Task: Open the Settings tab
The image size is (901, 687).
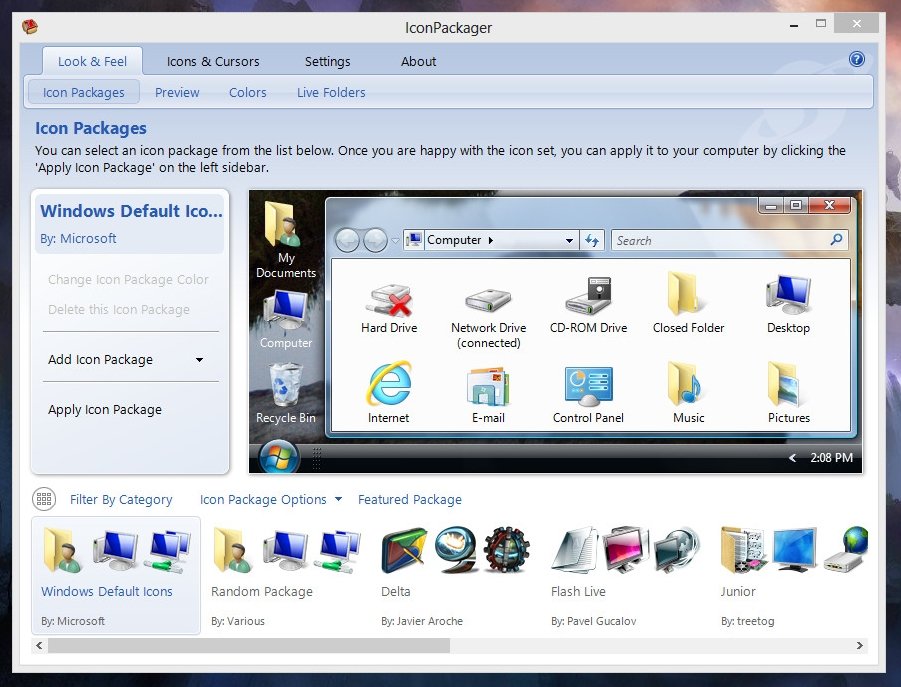Action: tap(327, 61)
